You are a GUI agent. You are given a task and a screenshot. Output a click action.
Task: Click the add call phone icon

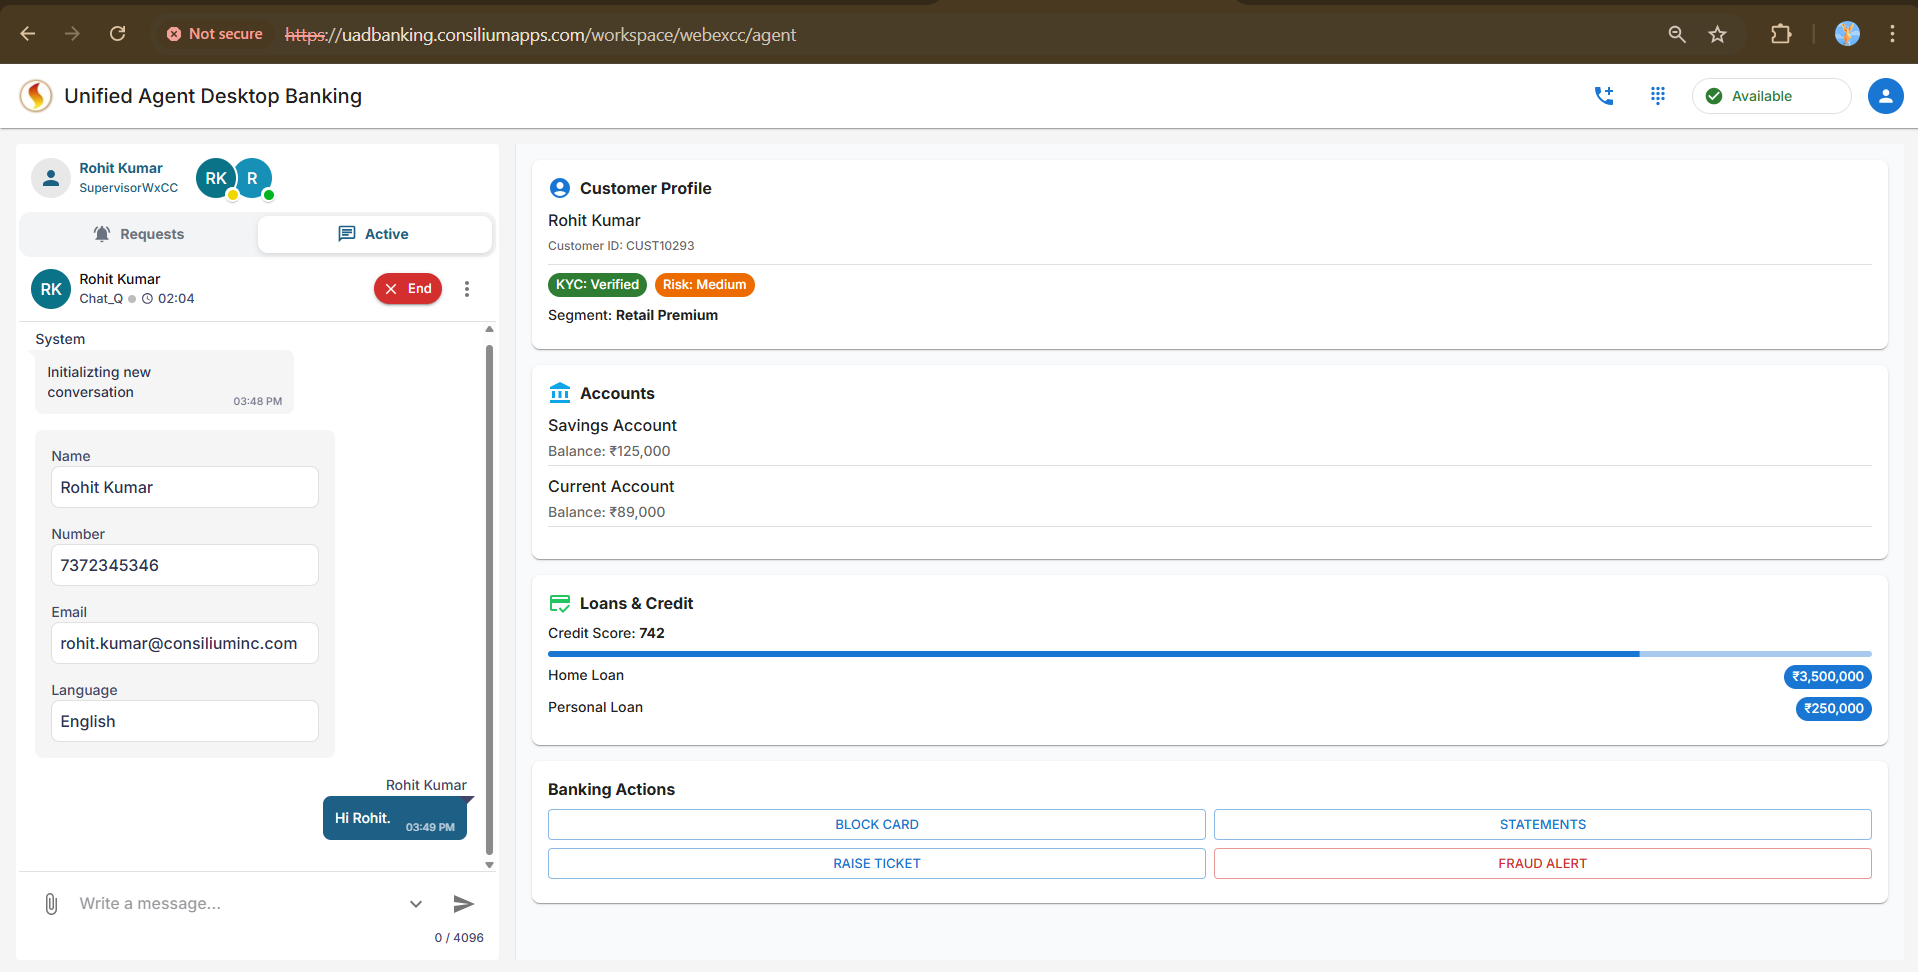(x=1604, y=96)
